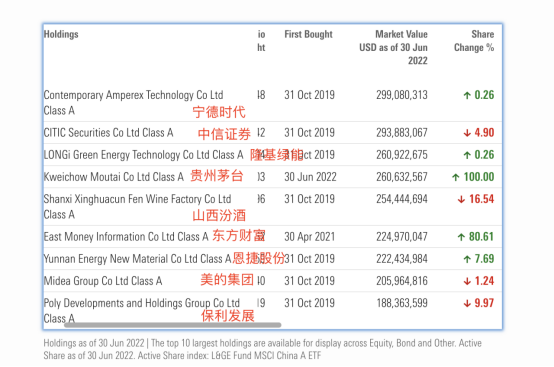Click the green up arrow beside 7.69
The width and height of the screenshot is (554, 367).
(x=467, y=259)
